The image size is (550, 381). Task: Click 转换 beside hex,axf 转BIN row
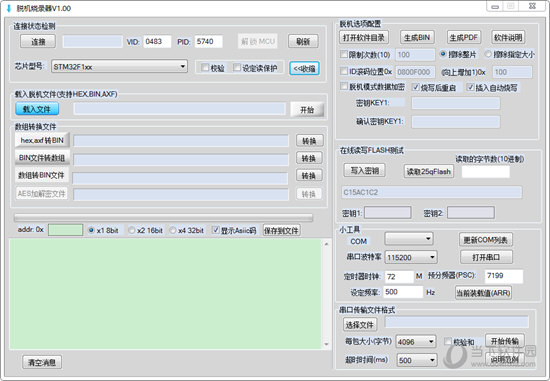[309, 141]
